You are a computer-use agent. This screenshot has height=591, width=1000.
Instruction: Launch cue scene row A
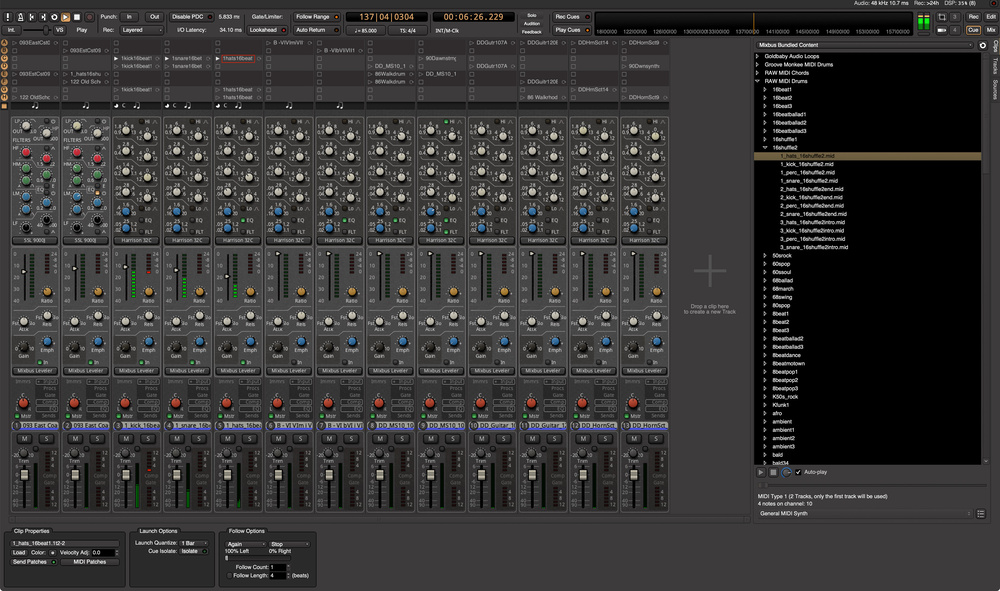click(6, 44)
